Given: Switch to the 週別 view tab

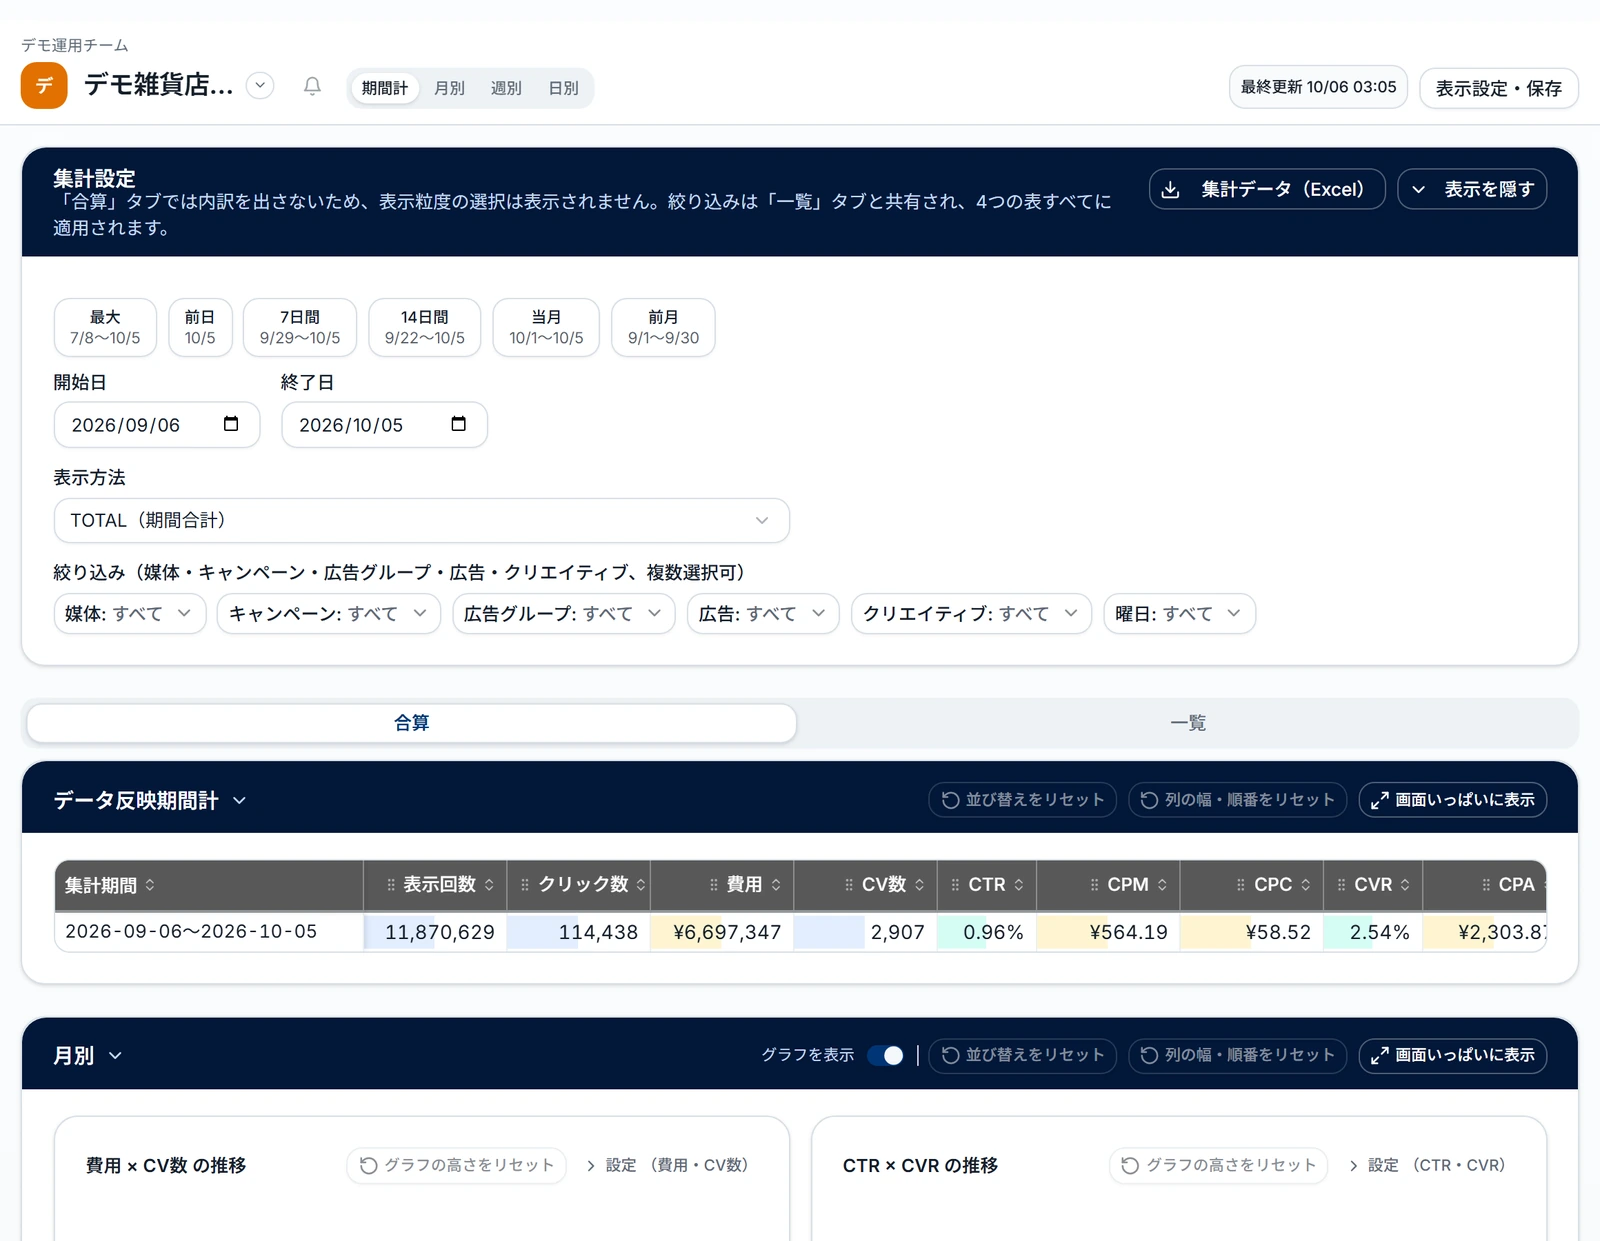Looking at the screenshot, I should (x=506, y=88).
